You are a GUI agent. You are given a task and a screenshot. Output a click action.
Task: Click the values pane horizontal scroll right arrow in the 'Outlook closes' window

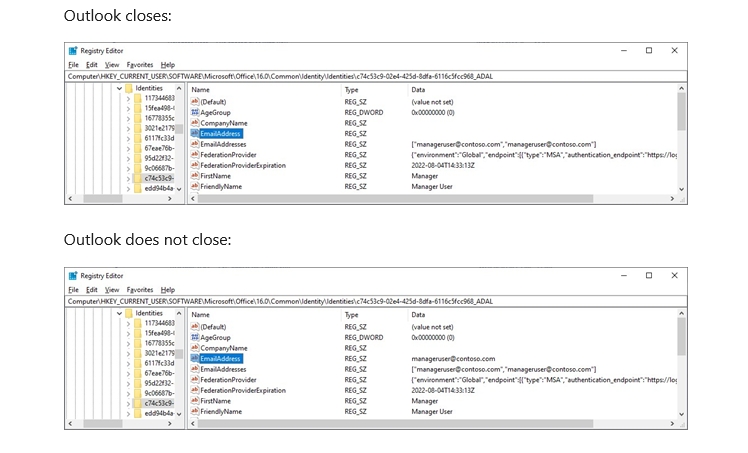coord(672,198)
